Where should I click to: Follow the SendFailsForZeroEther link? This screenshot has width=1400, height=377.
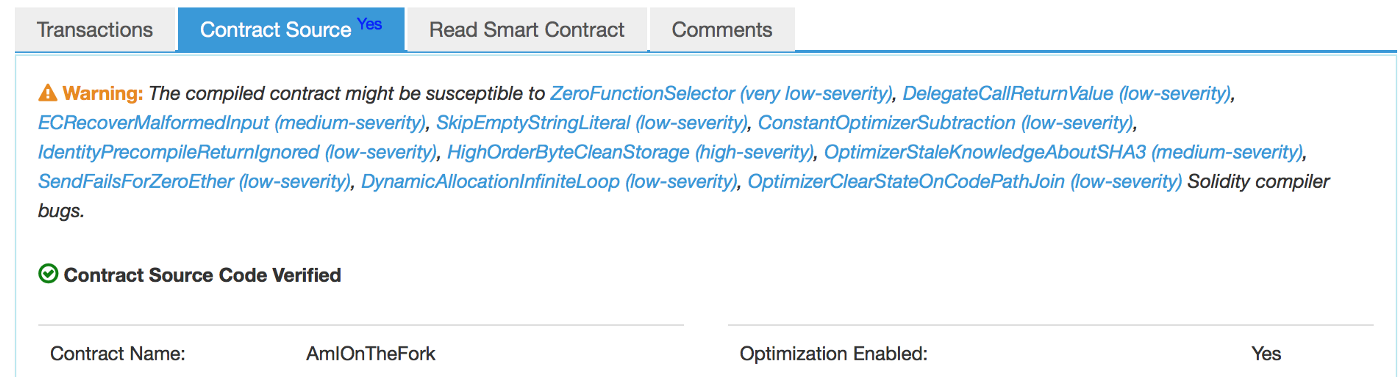195,182
